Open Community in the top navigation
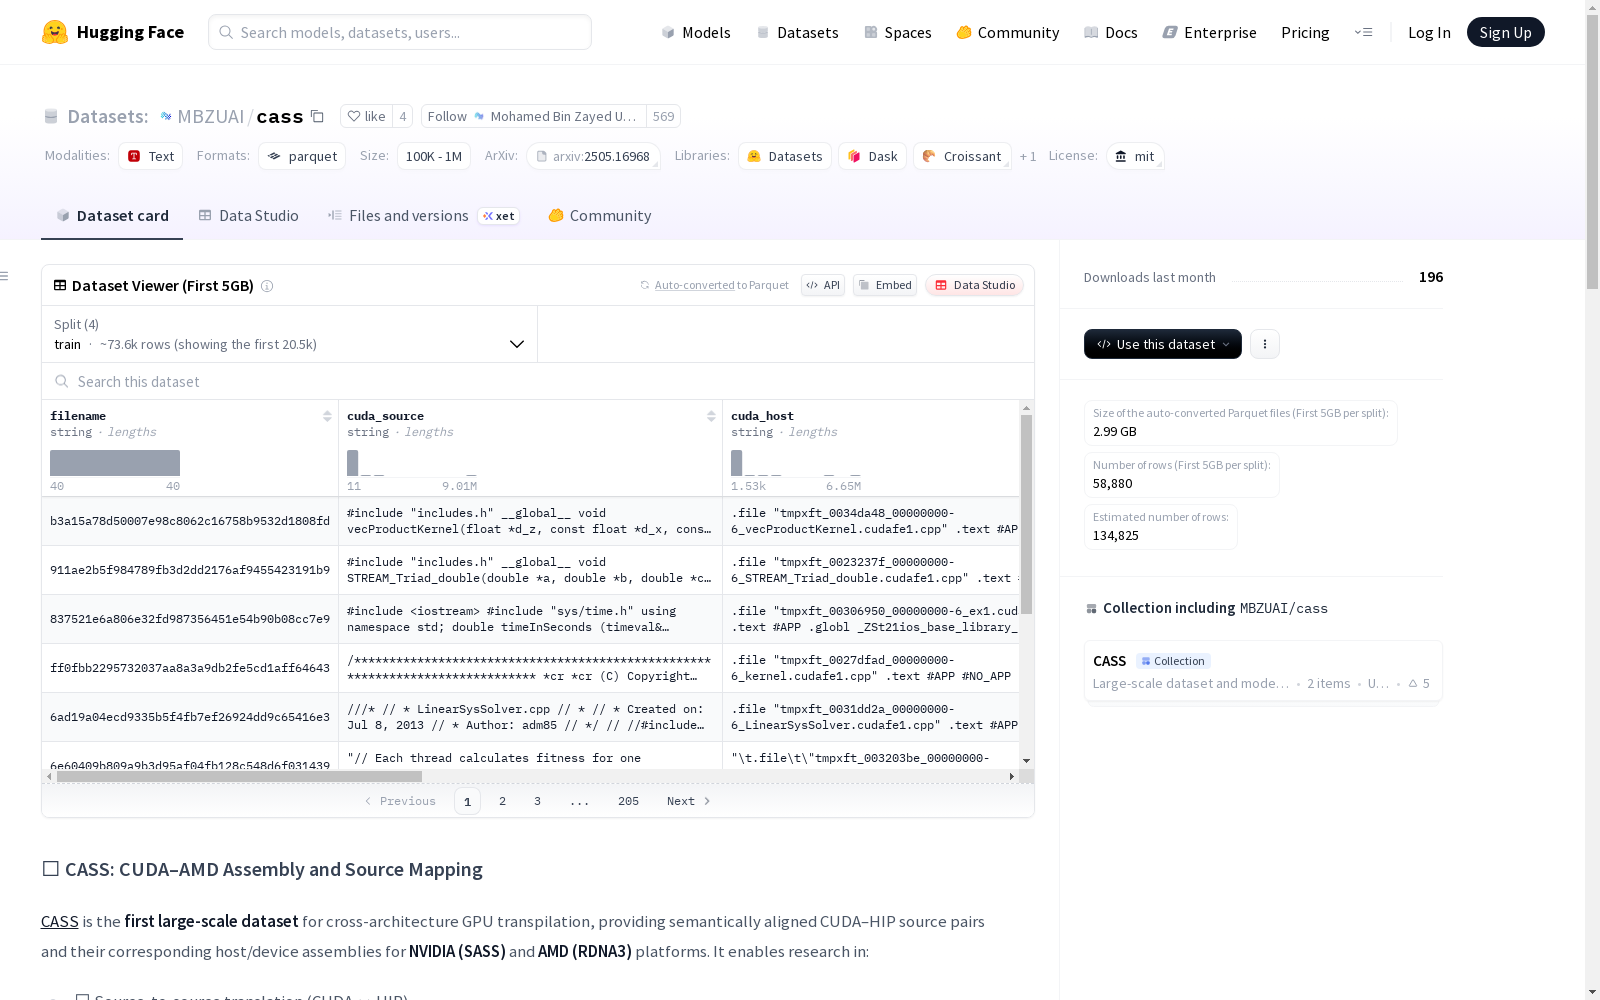 (1008, 32)
